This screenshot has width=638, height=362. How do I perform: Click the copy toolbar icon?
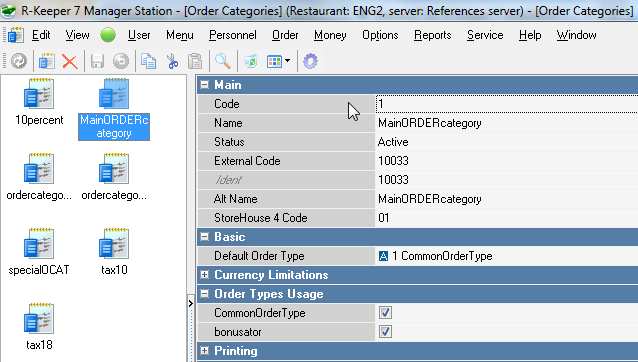tap(148, 62)
